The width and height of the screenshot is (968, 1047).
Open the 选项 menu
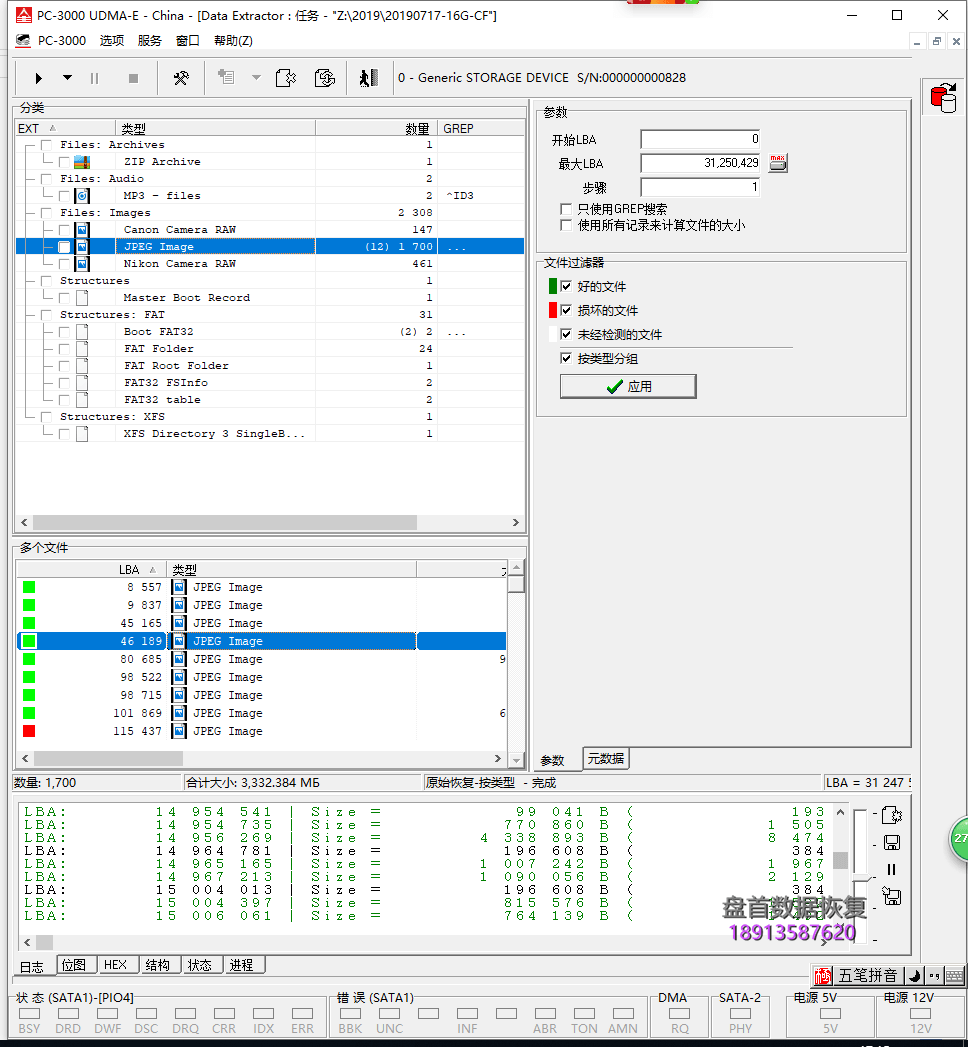coord(112,41)
